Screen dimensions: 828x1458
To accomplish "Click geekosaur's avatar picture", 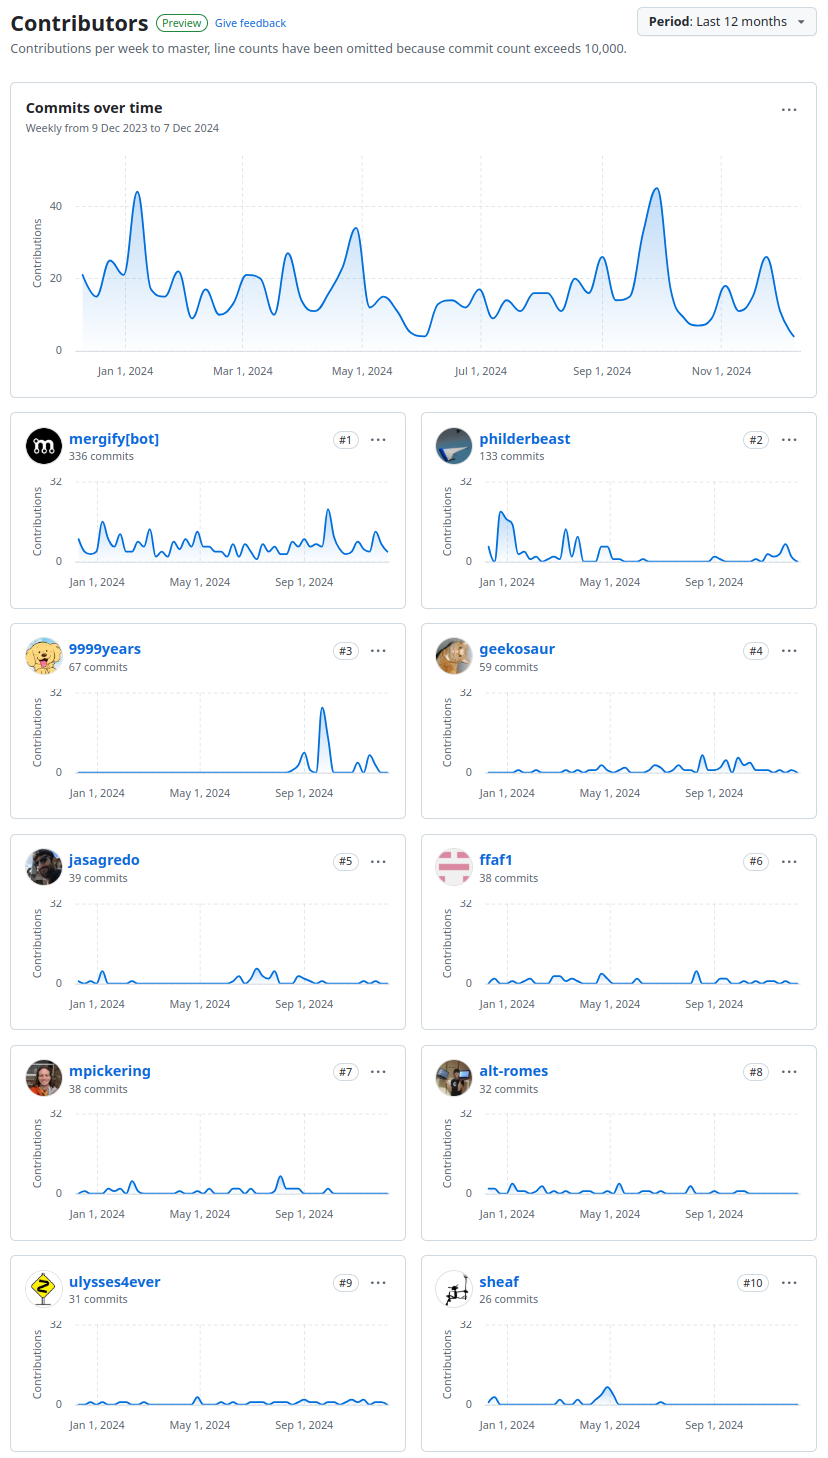I will tap(453, 656).
